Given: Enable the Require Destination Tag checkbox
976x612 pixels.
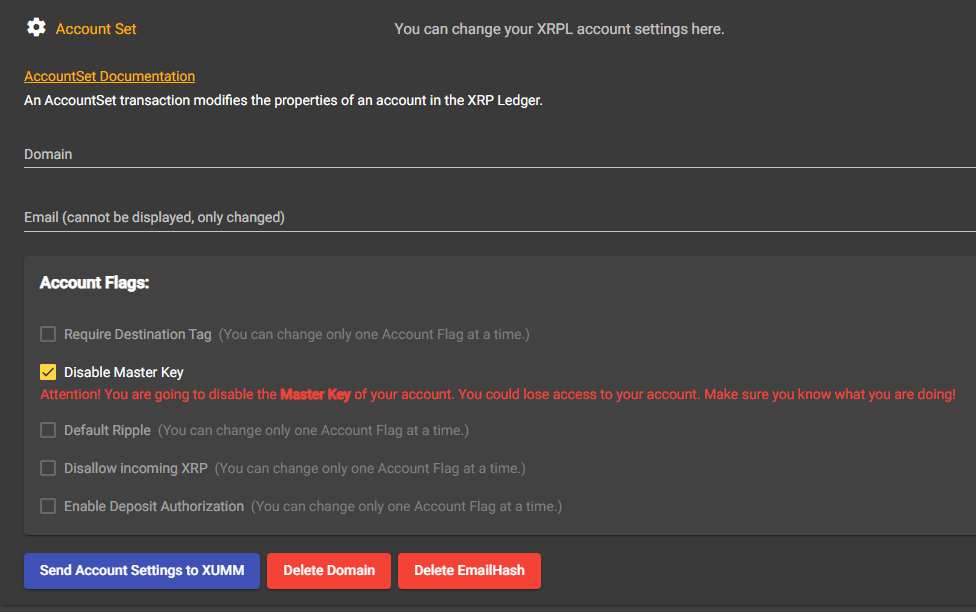Looking at the screenshot, I should pos(48,334).
